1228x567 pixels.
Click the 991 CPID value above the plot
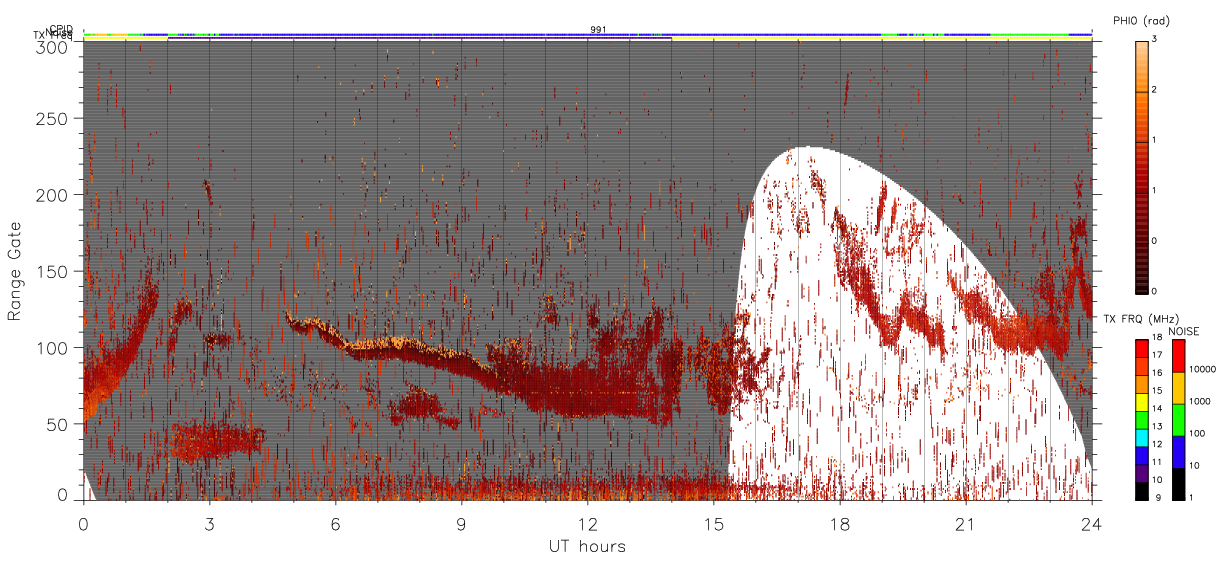(x=598, y=30)
